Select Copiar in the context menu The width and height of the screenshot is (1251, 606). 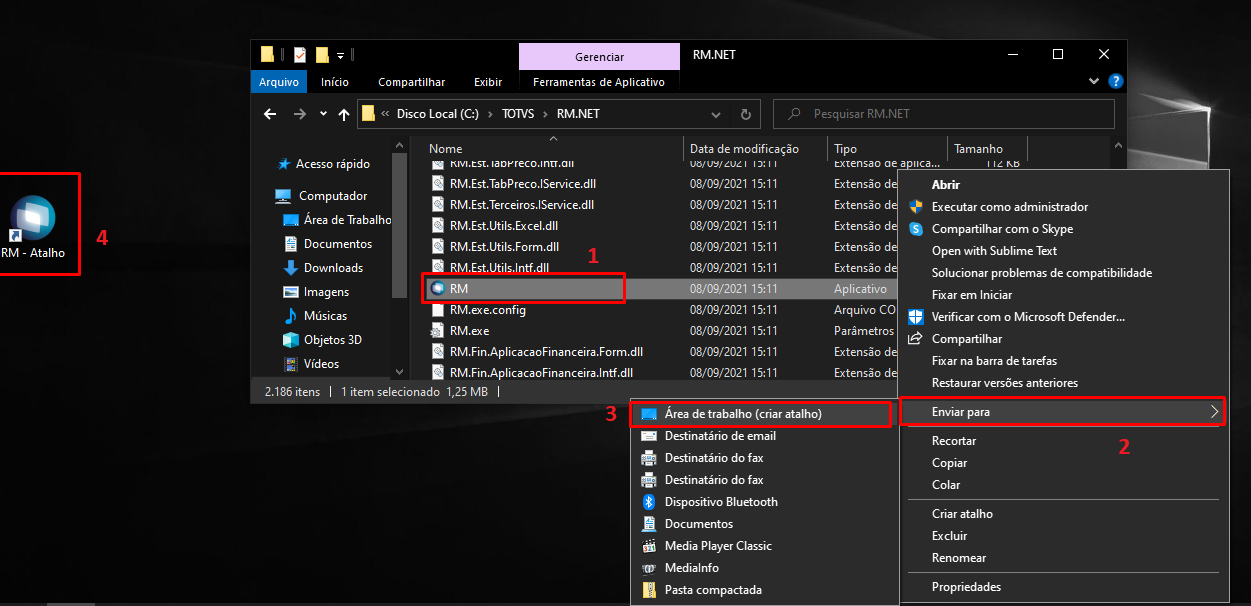pyautogui.click(x=950, y=463)
